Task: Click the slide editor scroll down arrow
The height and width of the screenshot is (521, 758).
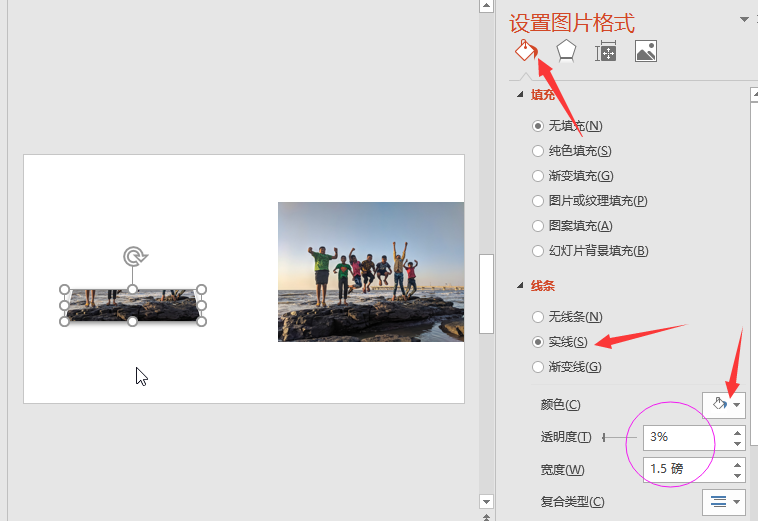Action: 486,501
